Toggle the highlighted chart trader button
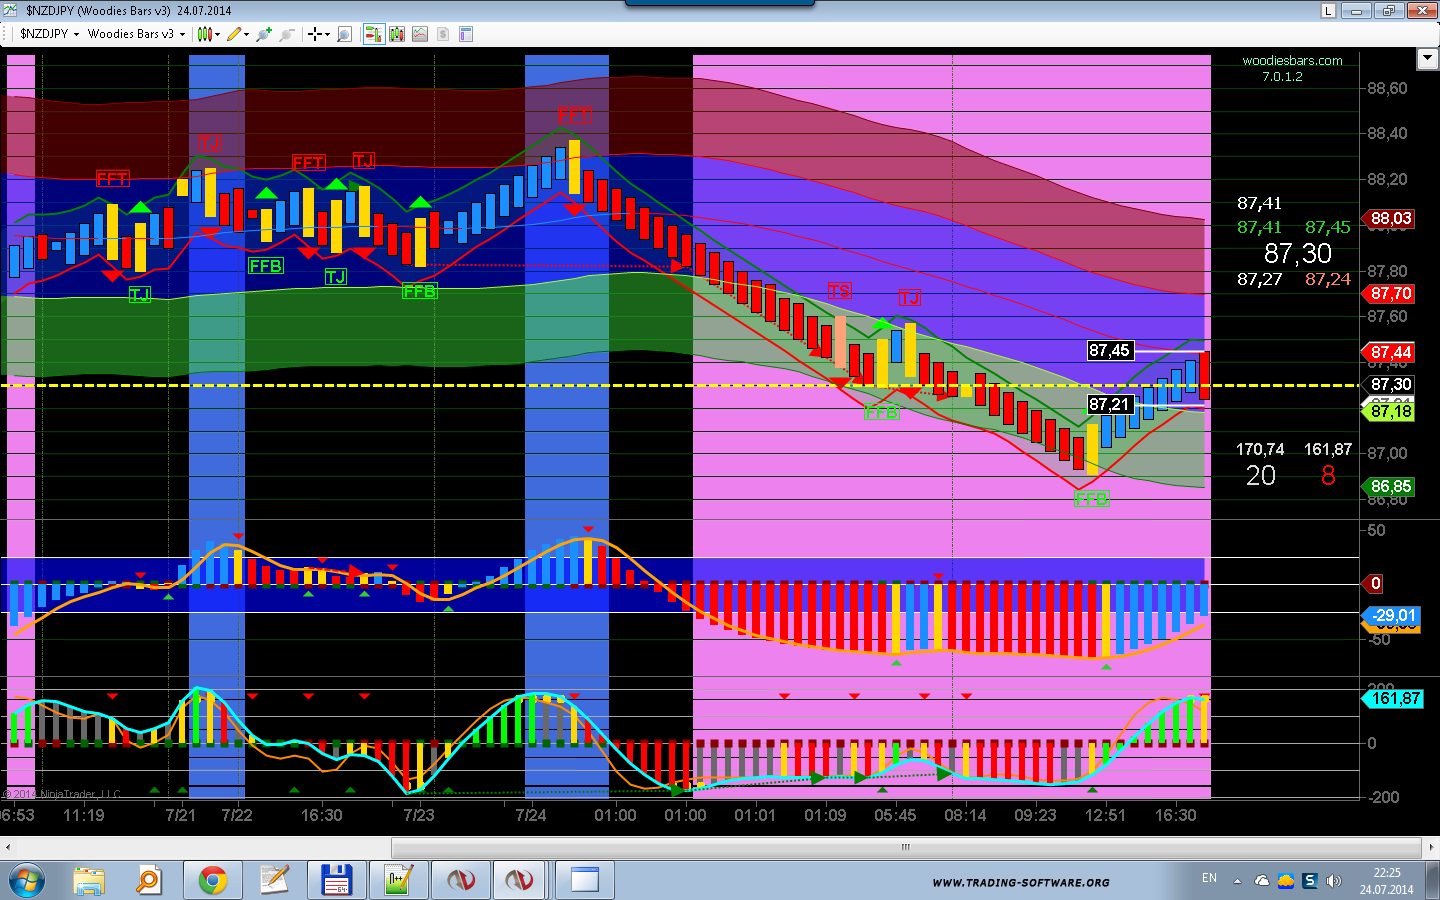 373,34
